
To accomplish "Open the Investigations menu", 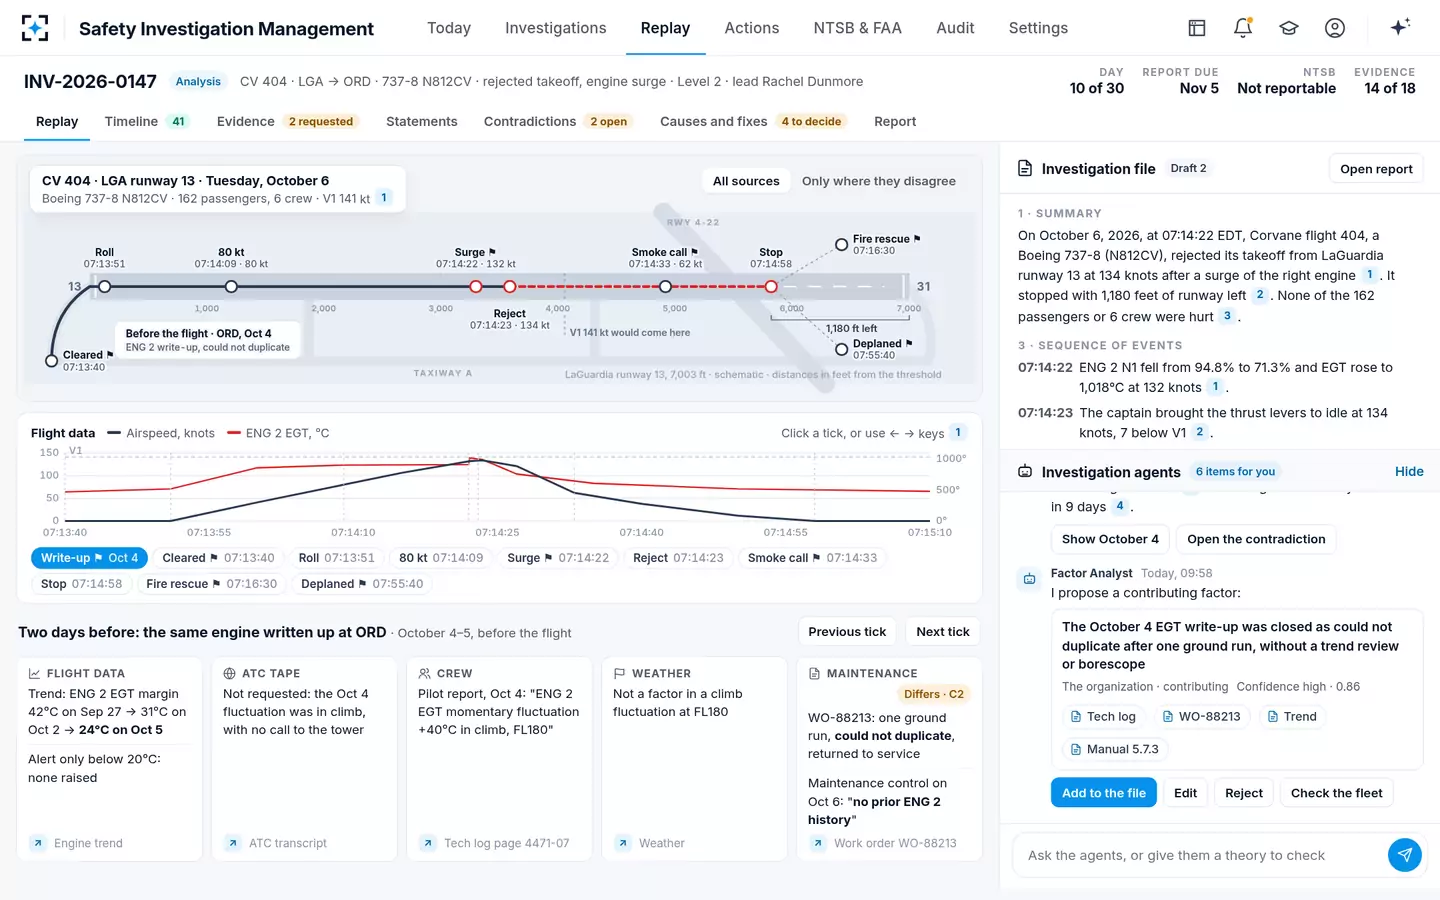I will coord(555,28).
